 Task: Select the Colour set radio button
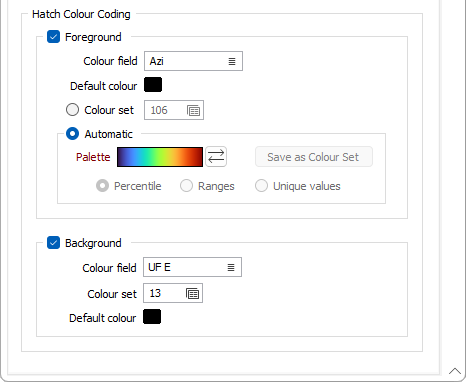72,110
